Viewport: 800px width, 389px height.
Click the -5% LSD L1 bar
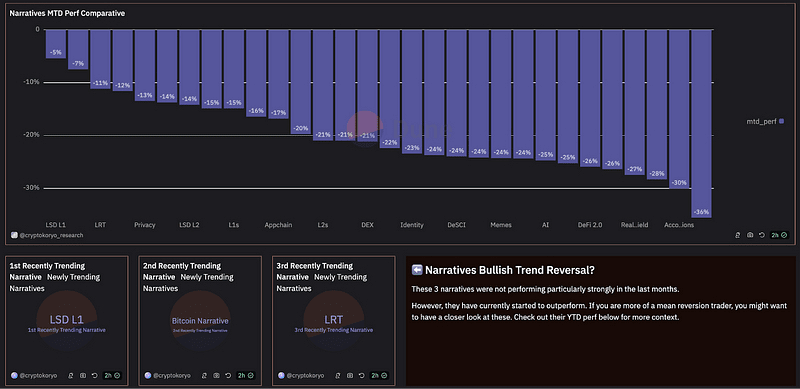(56, 44)
